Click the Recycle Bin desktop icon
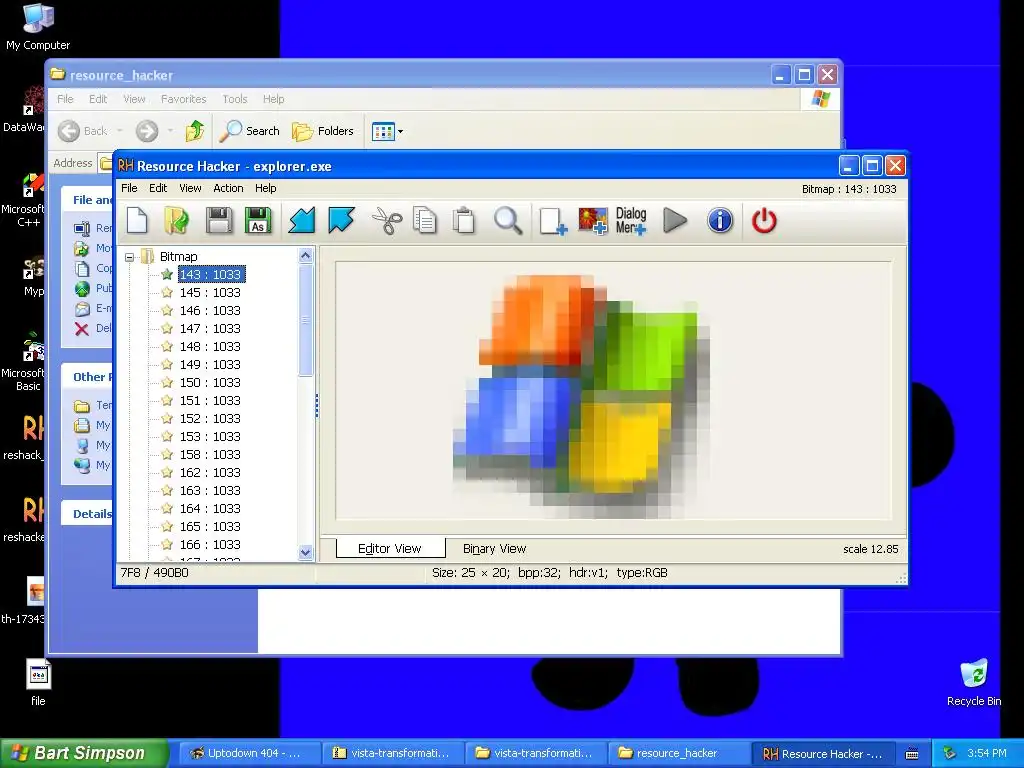 [x=974, y=683]
